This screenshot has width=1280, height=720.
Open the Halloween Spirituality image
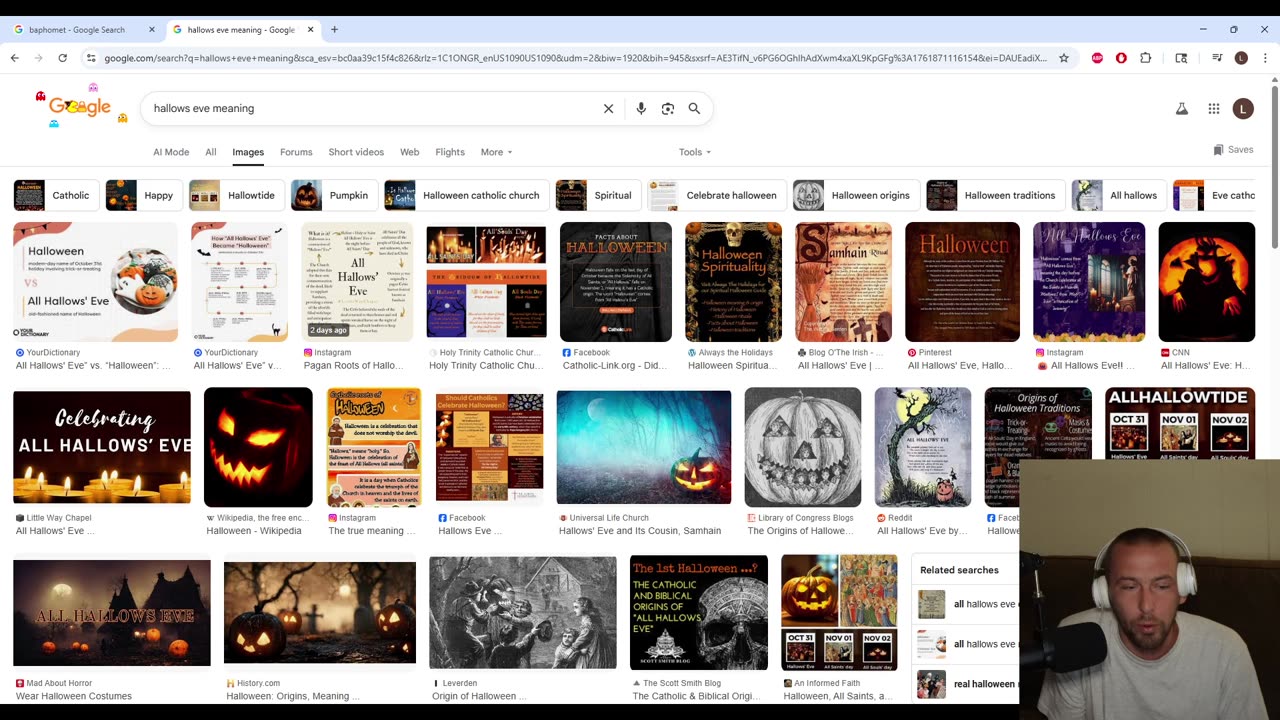(x=733, y=282)
